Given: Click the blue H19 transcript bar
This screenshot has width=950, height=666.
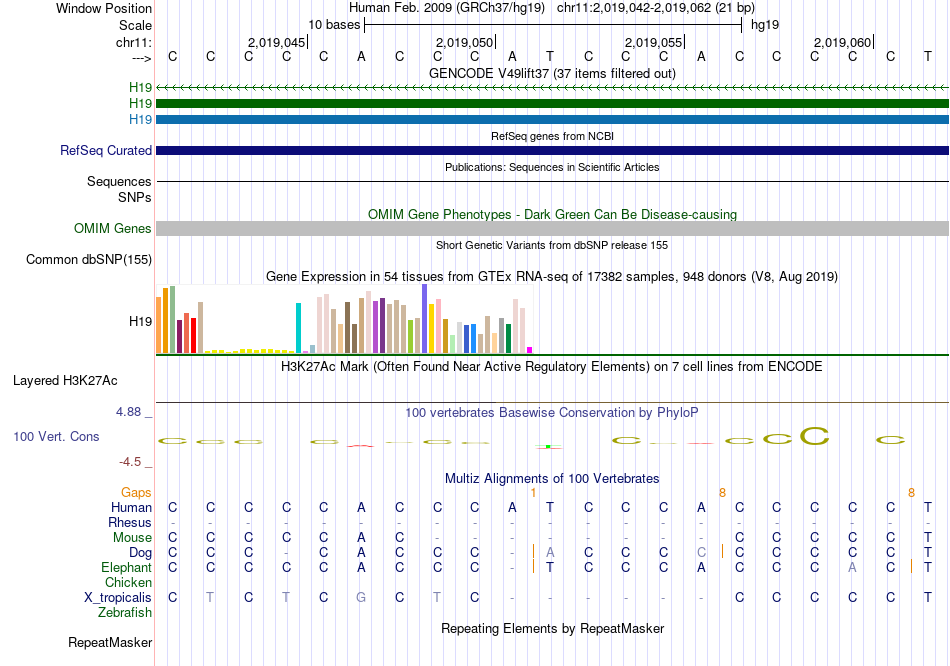Looking at the screenshot, I should (x=552, y=120).
